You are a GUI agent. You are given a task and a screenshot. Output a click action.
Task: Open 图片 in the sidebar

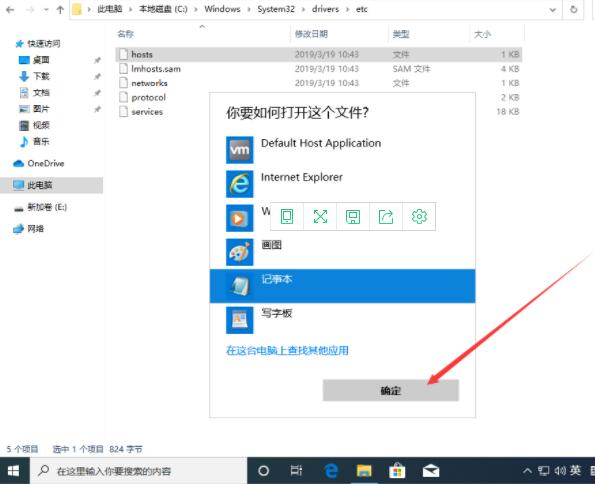click(x=34, y=109)
